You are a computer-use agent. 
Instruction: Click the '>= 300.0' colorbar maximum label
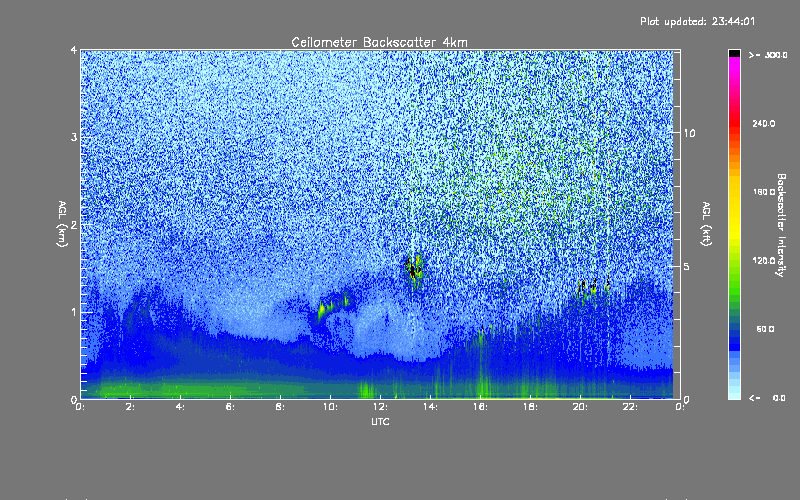point(768,55)
